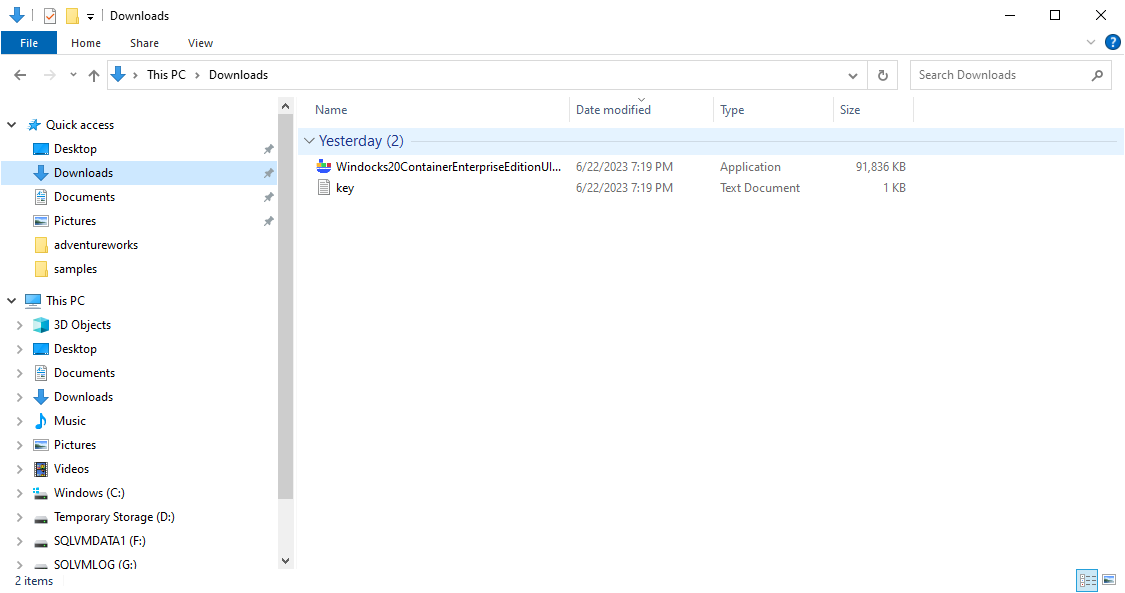The height and width of the screenshot is (593, 1125).
Task: Navigate up to the parent folder
Action: click(x=94, y=74)
